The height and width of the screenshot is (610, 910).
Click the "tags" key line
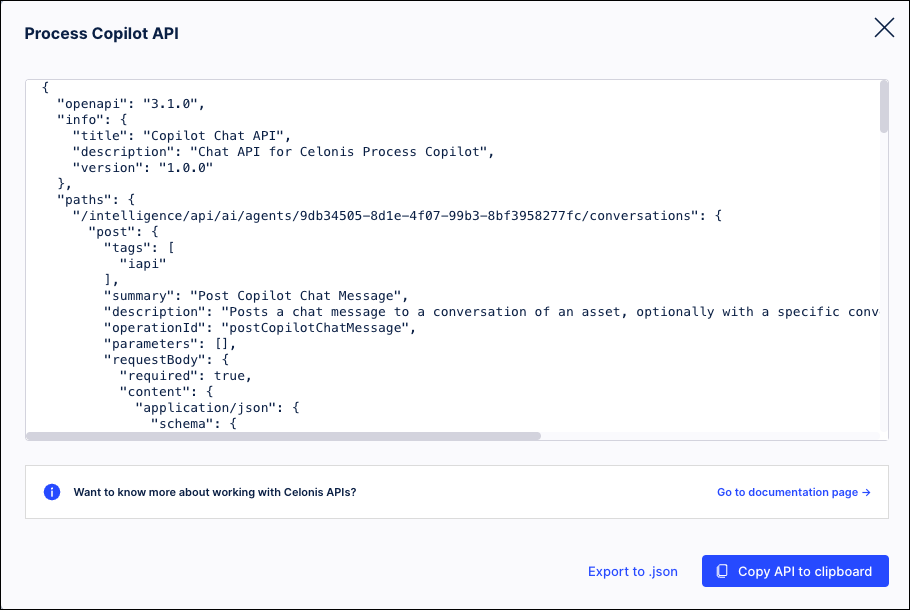139,248
